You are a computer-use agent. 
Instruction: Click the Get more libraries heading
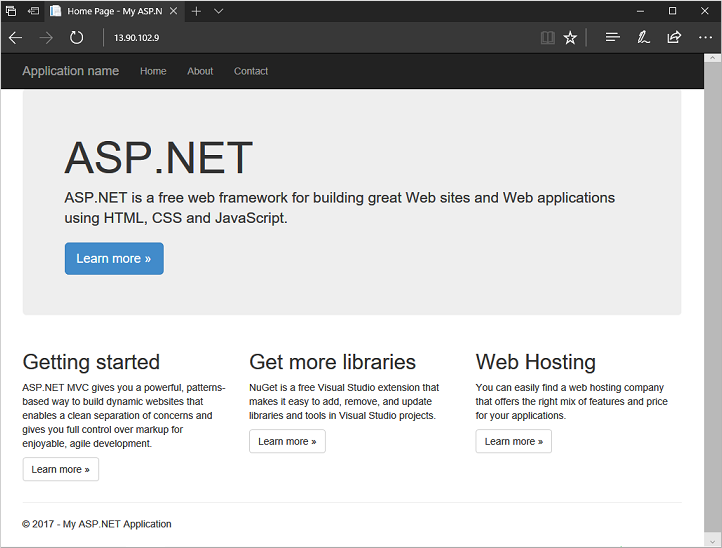click(x=332, y=362)
